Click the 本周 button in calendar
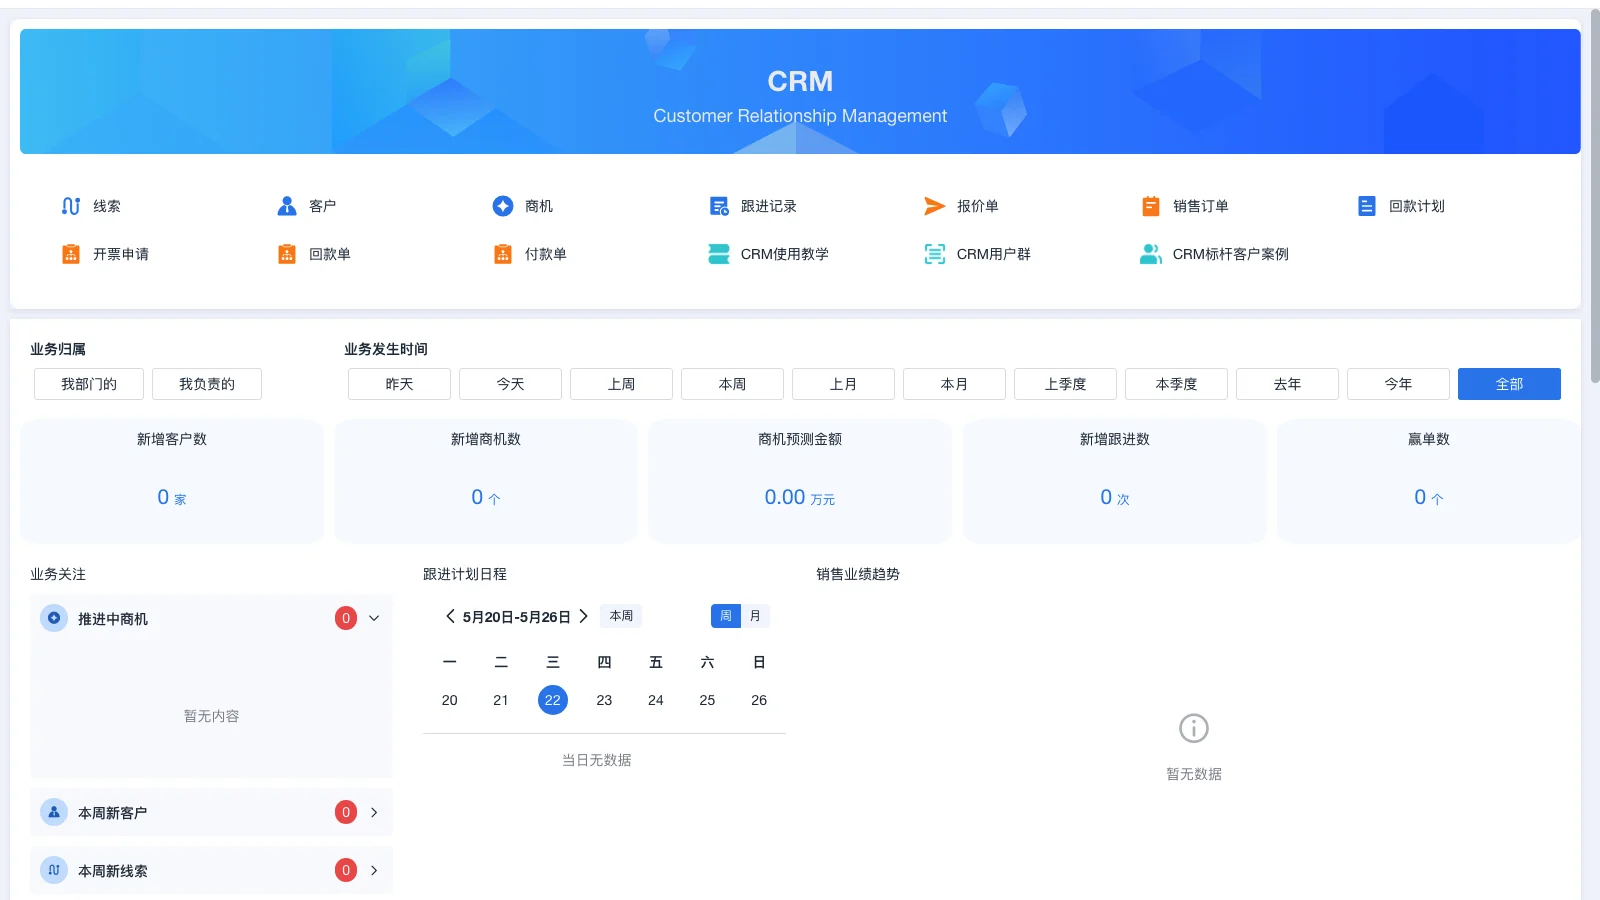This screenshot has width=1600, height=900. [620, 616]
